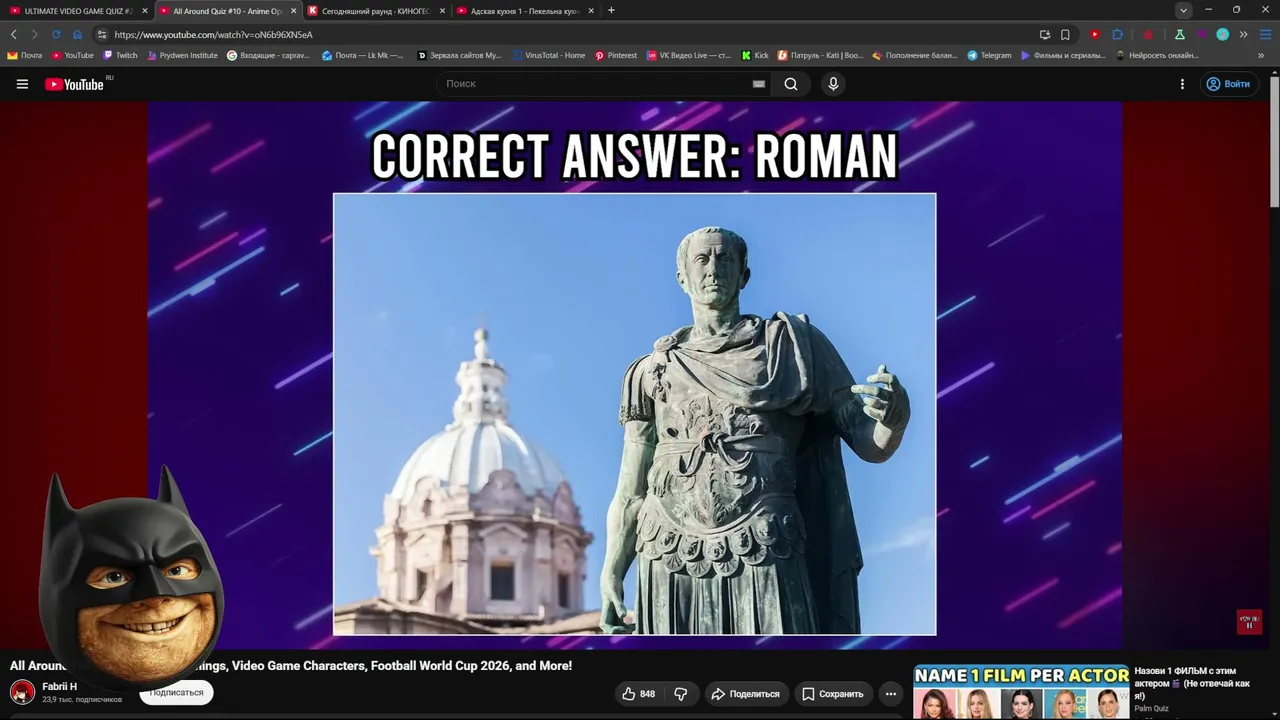
Task: Show more toolbar extensions chevron
Action: 1244,34
